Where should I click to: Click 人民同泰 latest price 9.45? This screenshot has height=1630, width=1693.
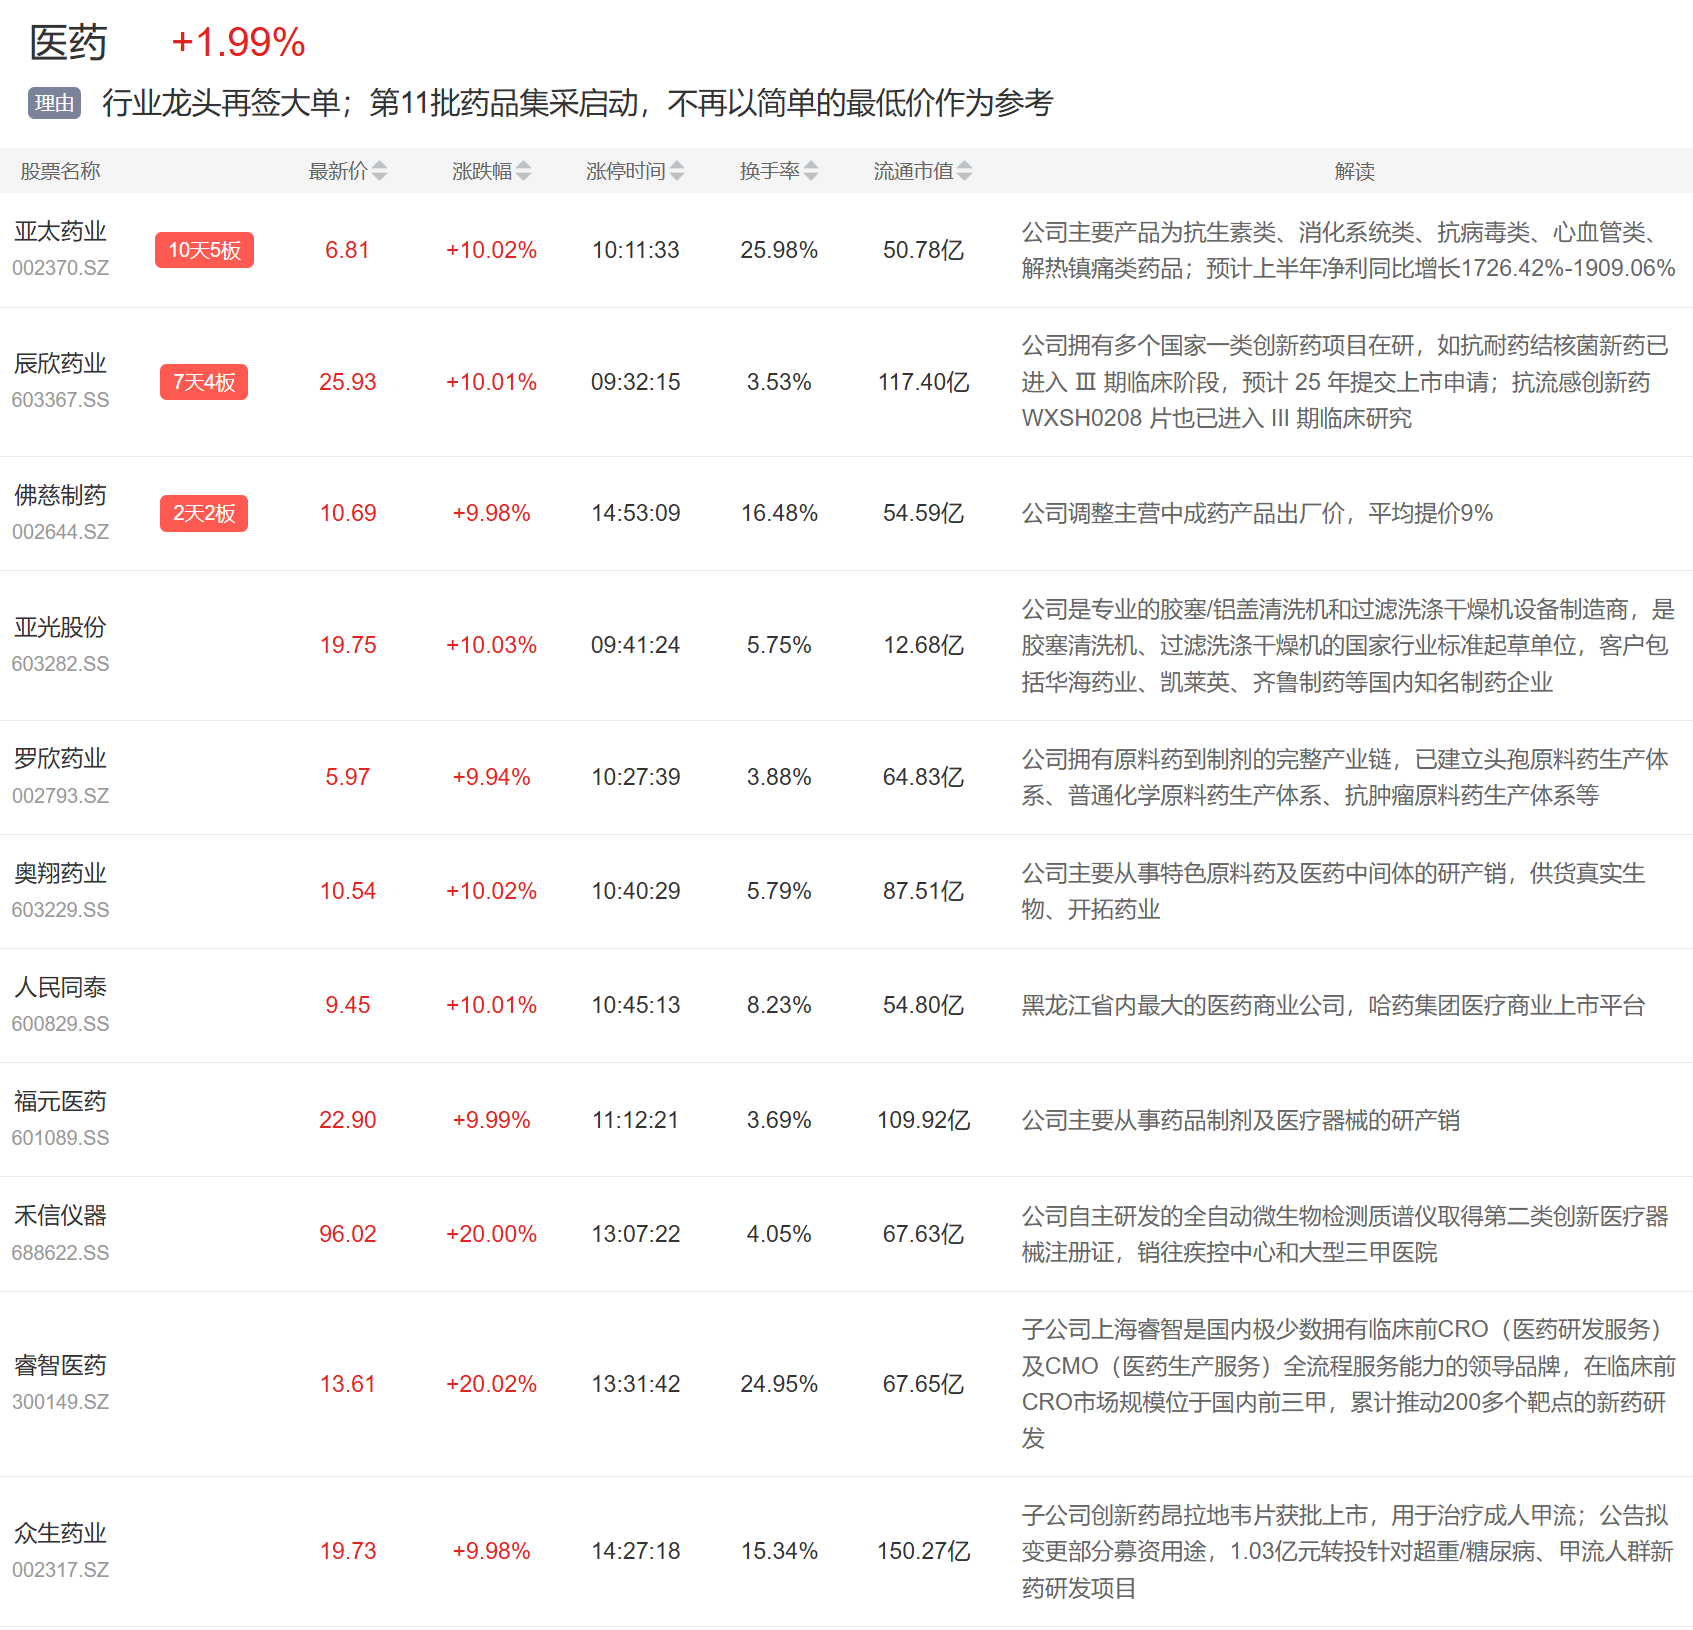[347, 1005]
